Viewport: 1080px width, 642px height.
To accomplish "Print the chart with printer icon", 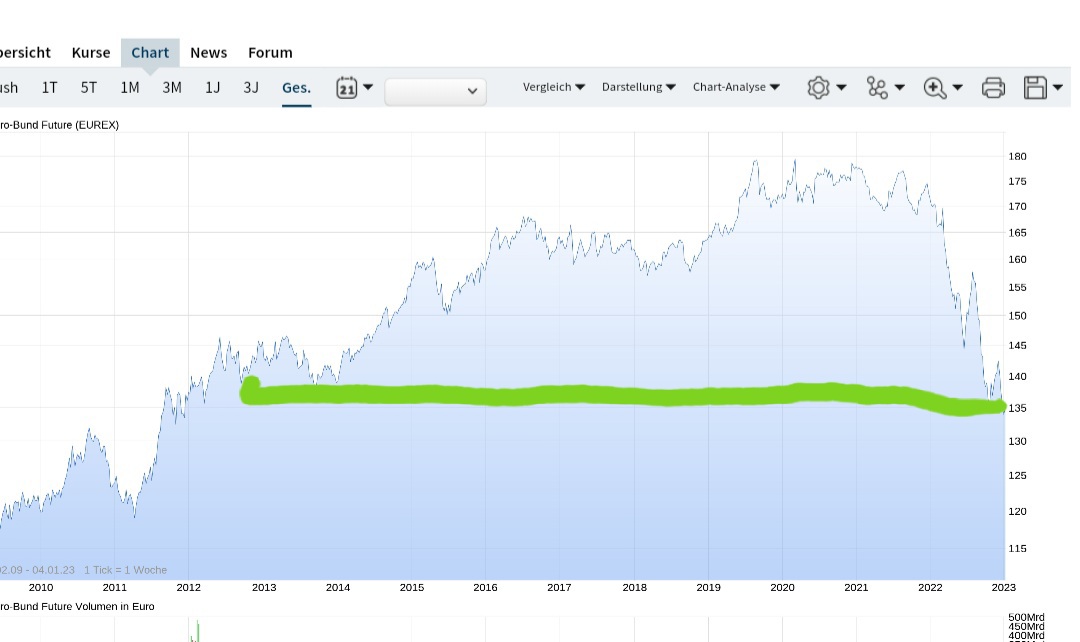I will [993, 87].
